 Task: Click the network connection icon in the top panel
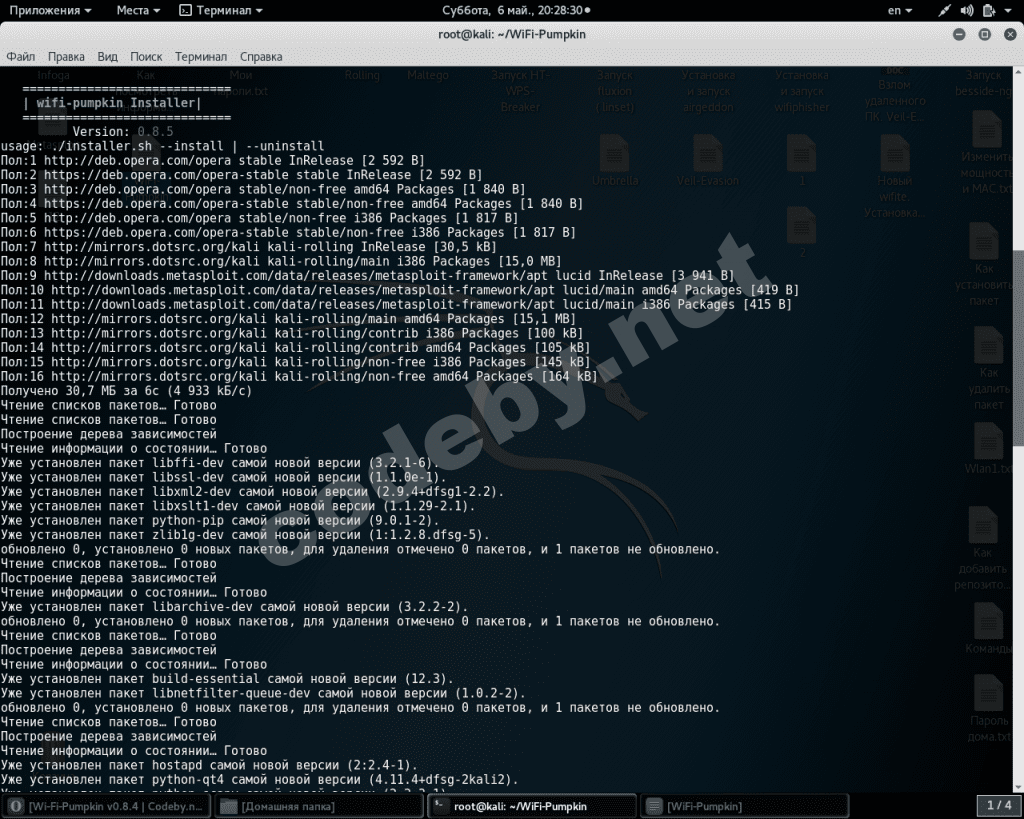[944, 10]
